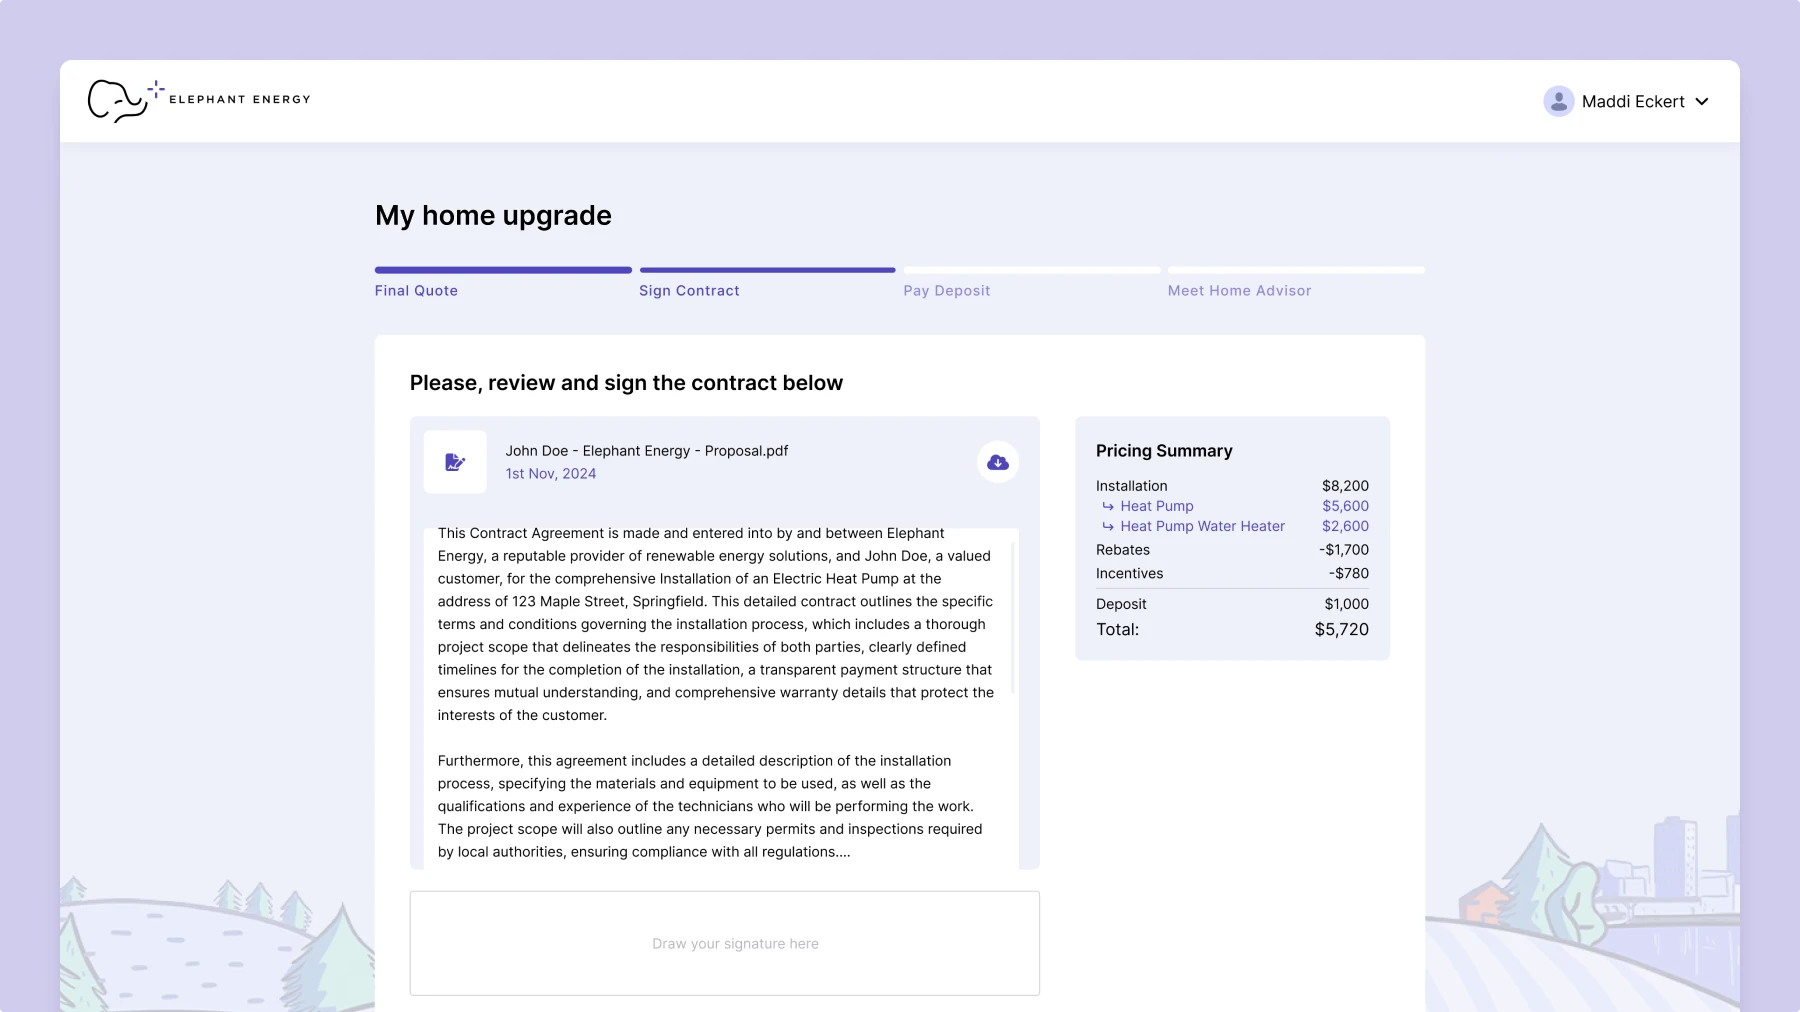
Task: Download the proposal PDF via cloud icon
Action: tap(997, 462)
